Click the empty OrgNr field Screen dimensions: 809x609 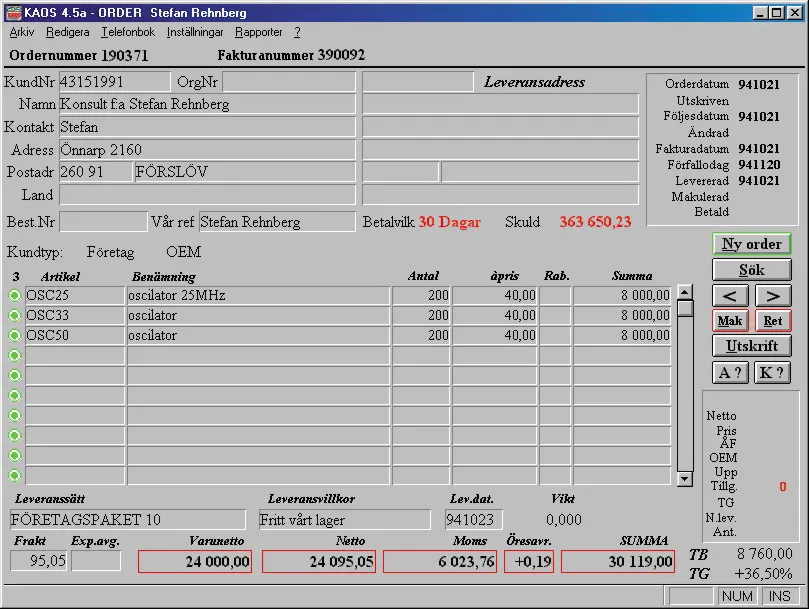tap(289, 82)
